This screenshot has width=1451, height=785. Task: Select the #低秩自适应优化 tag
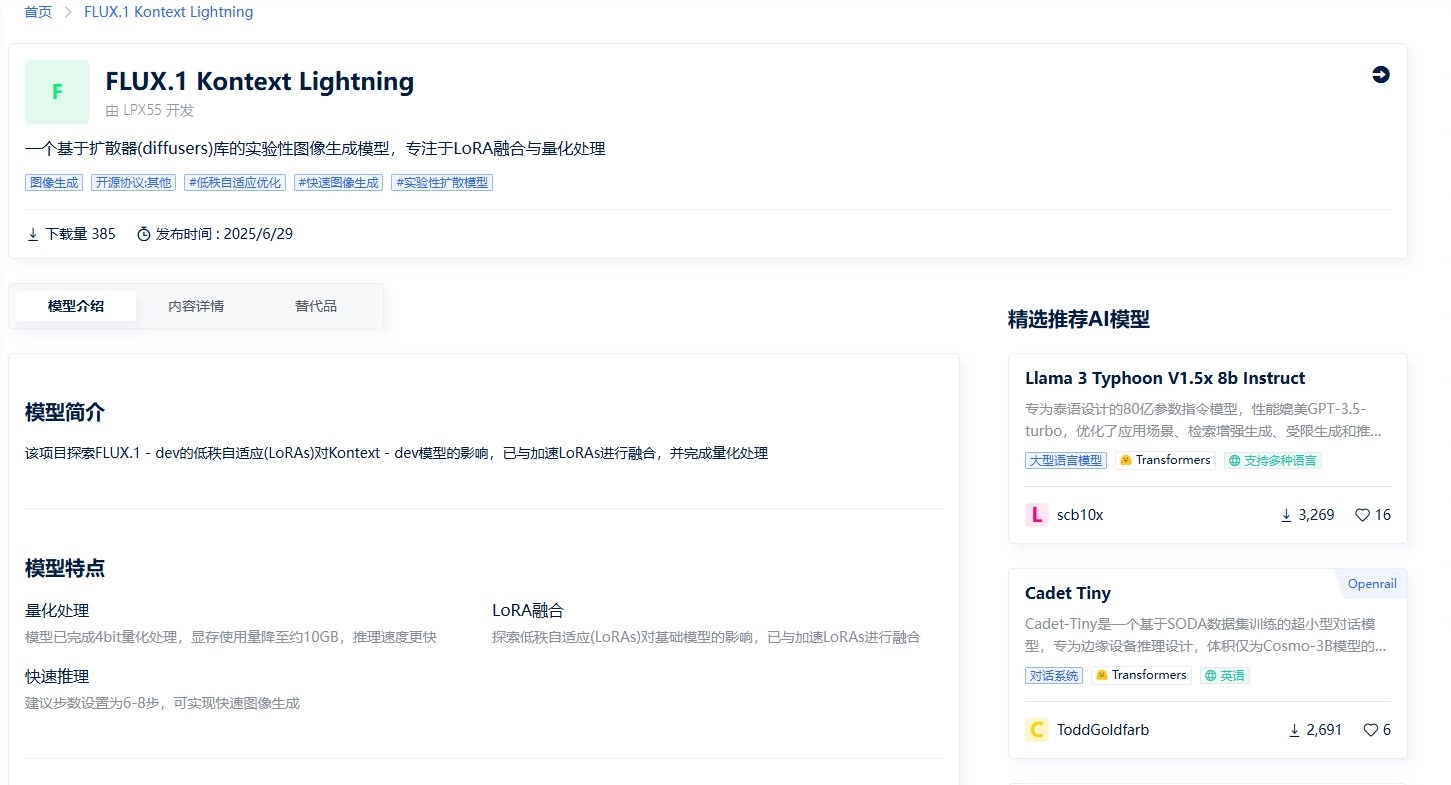click(235, 183)
